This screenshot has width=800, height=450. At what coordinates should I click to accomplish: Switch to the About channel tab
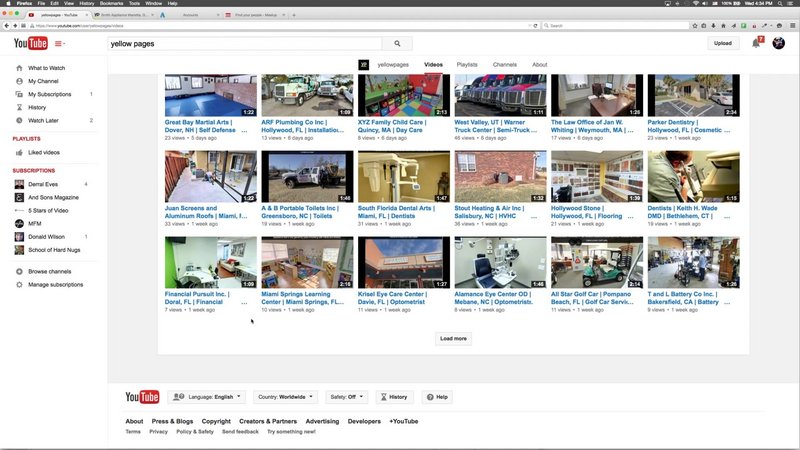[539, 65]
